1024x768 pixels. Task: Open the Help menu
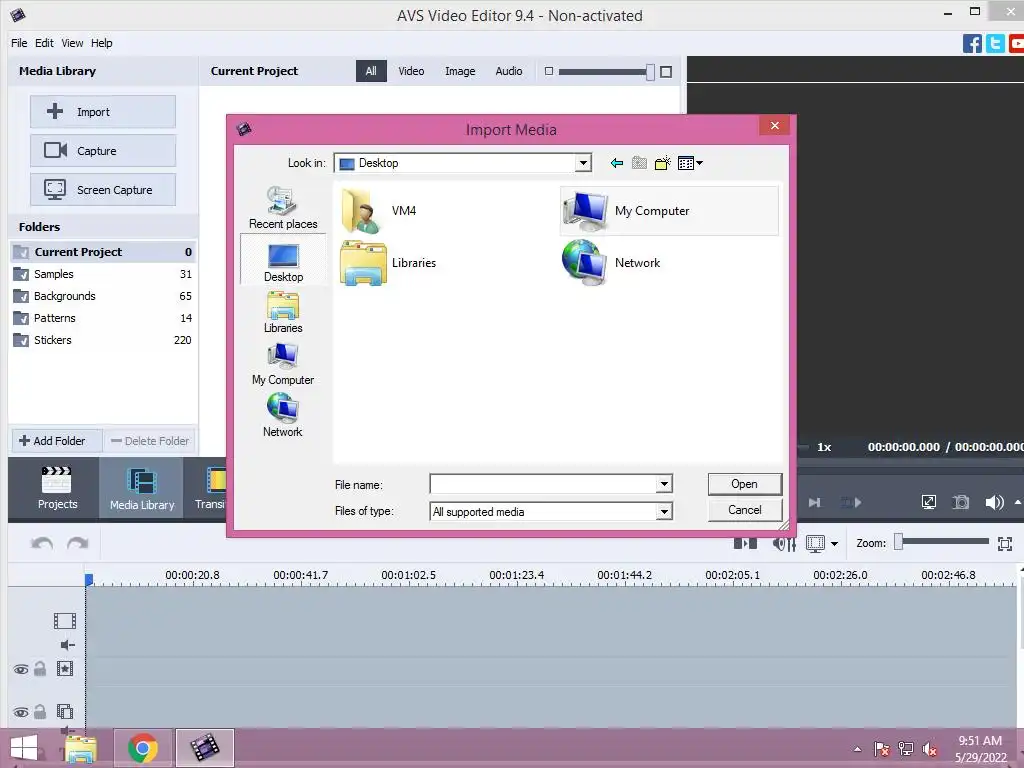(101, 43)
